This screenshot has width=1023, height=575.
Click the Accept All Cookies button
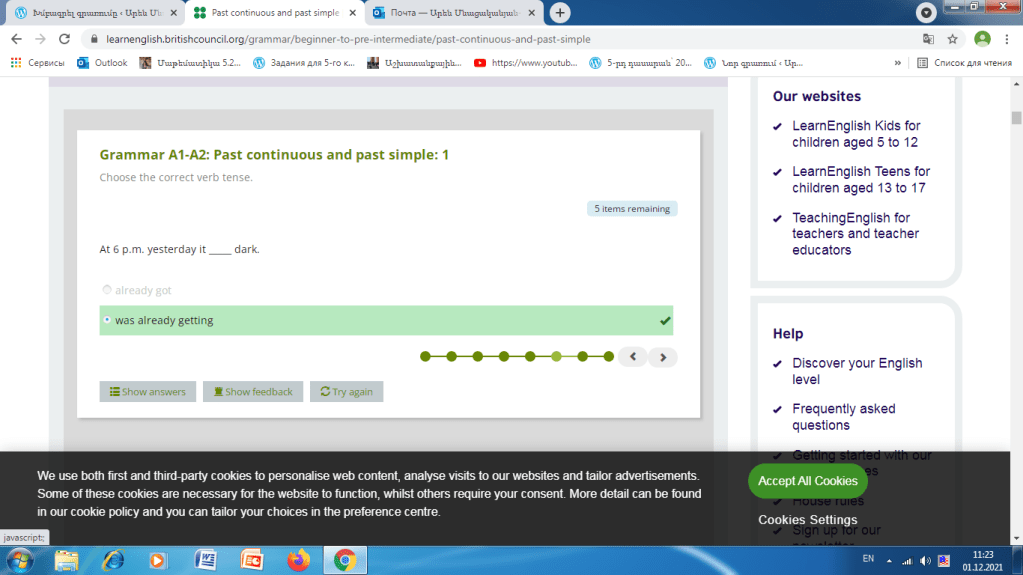click(807, 481)
